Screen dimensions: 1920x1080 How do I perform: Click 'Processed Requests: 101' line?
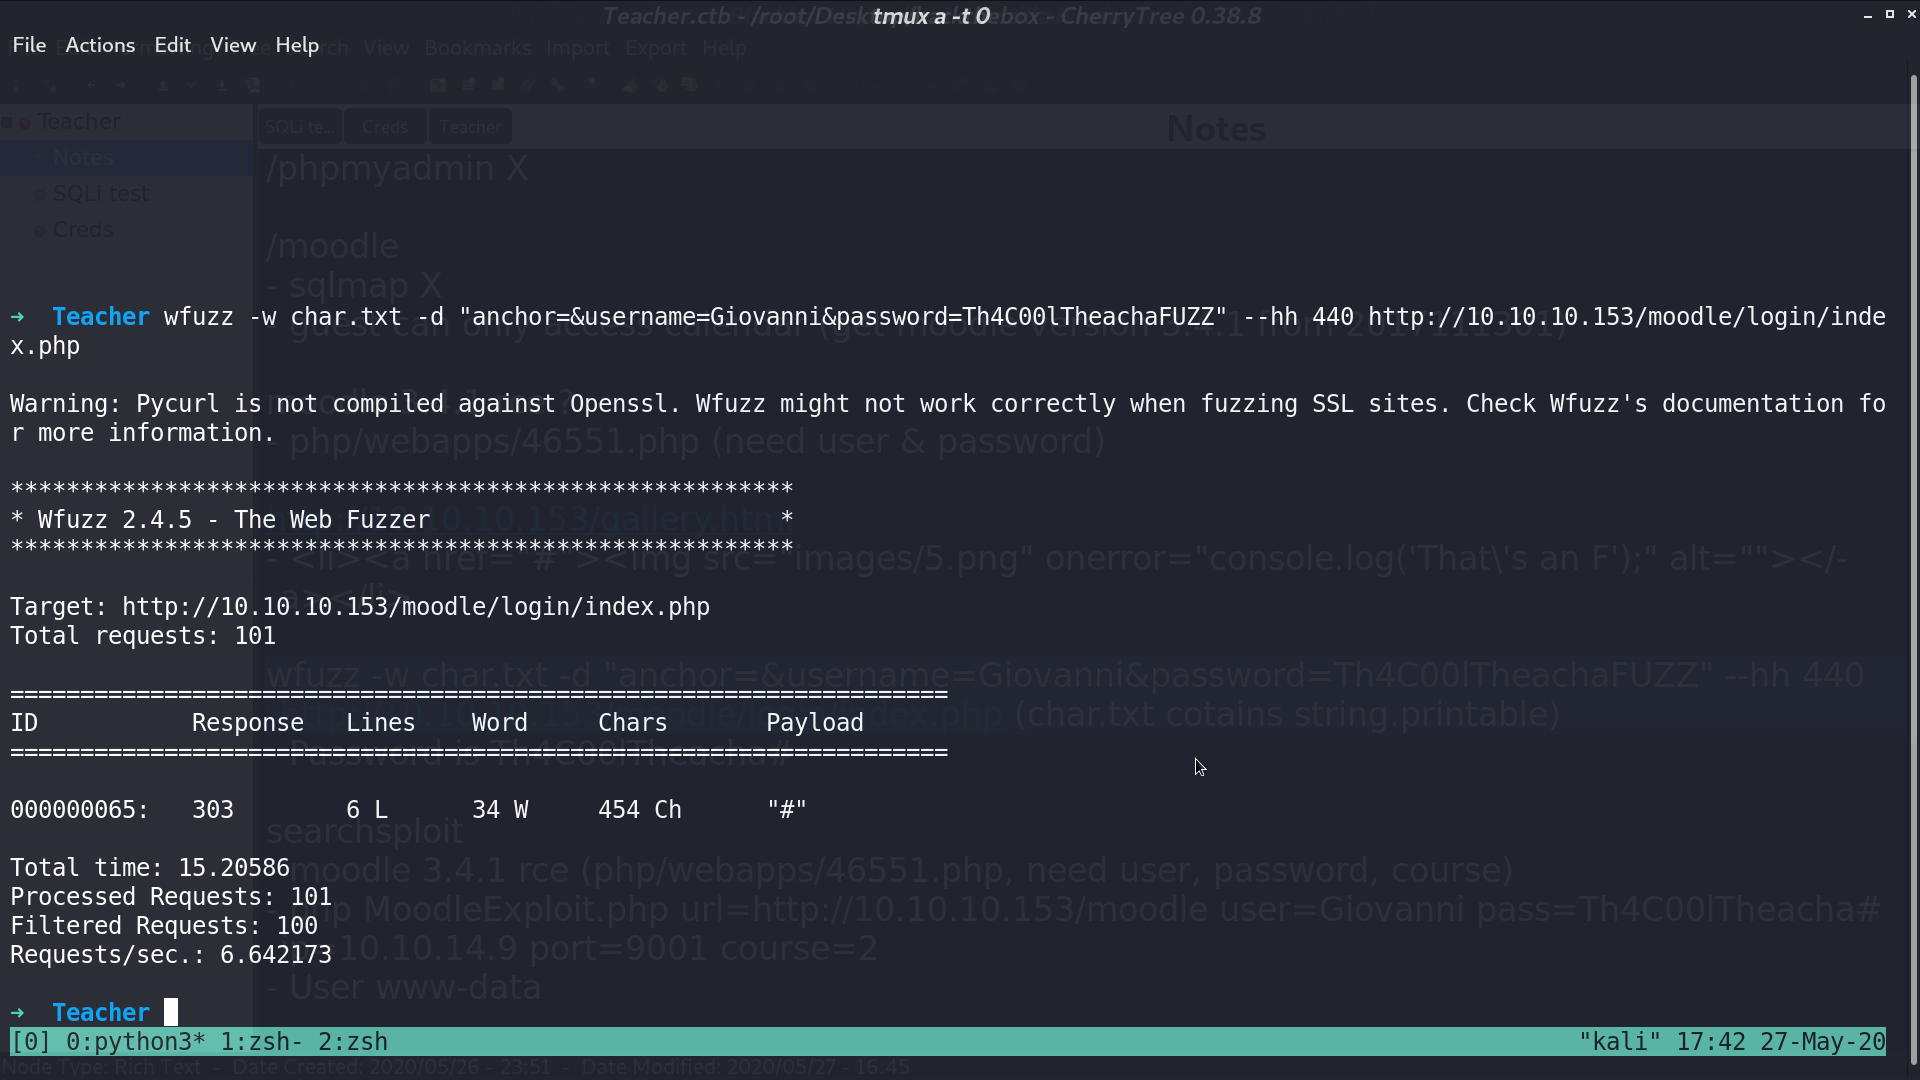pos(171,897)
